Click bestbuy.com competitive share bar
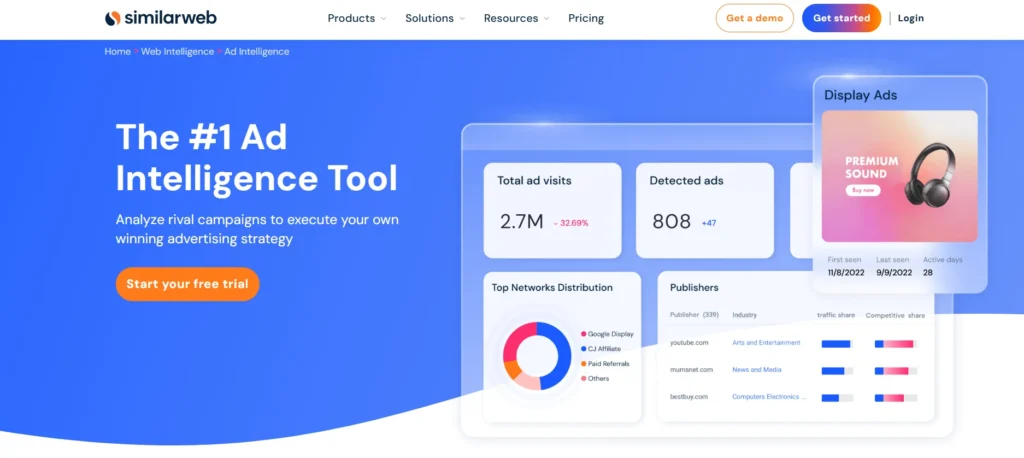This screenshot has width=1024, height=458. pos(895,398)
